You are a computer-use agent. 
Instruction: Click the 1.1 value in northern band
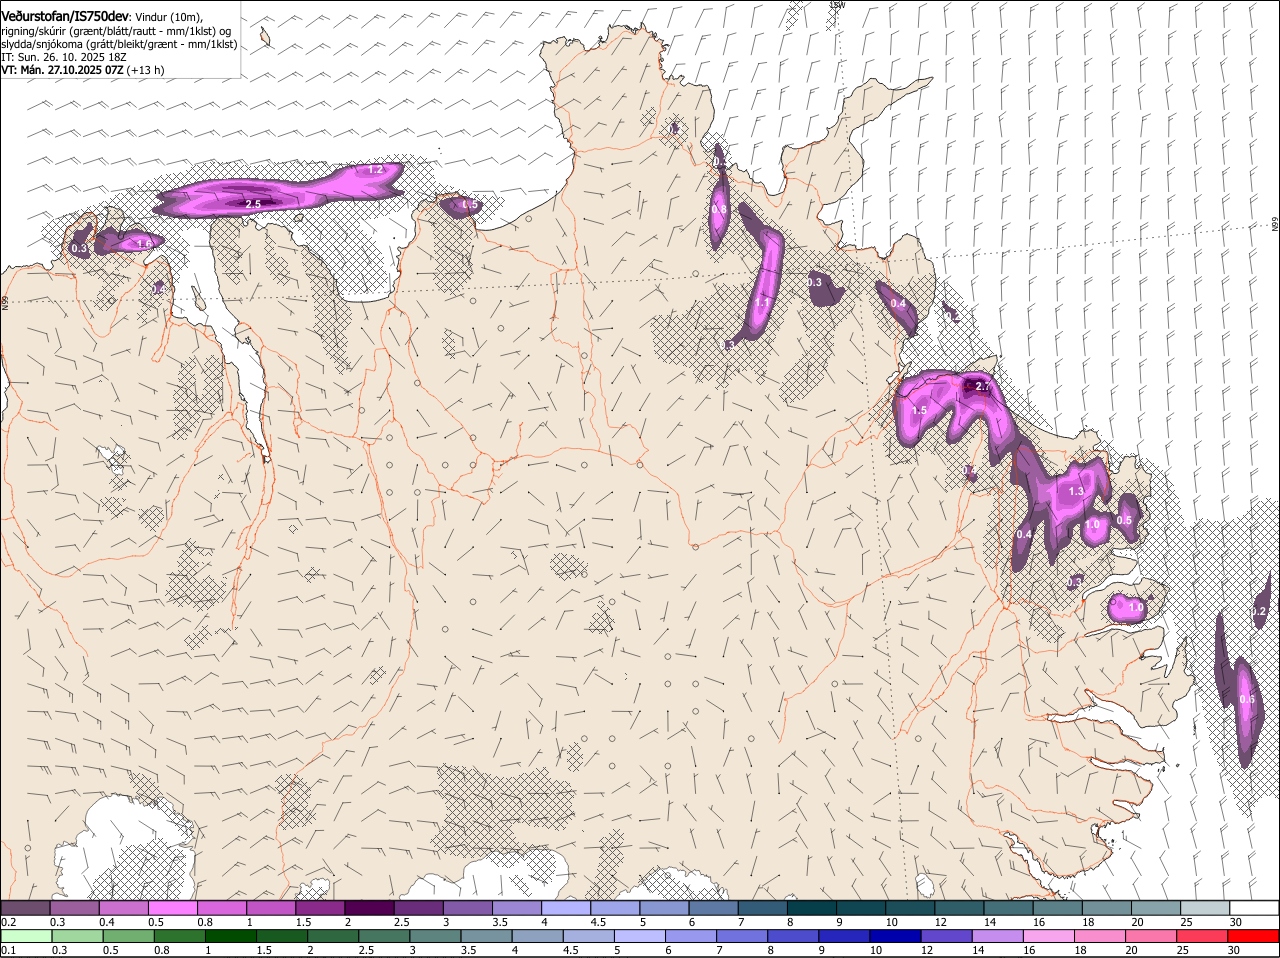(x=762, y=303)
